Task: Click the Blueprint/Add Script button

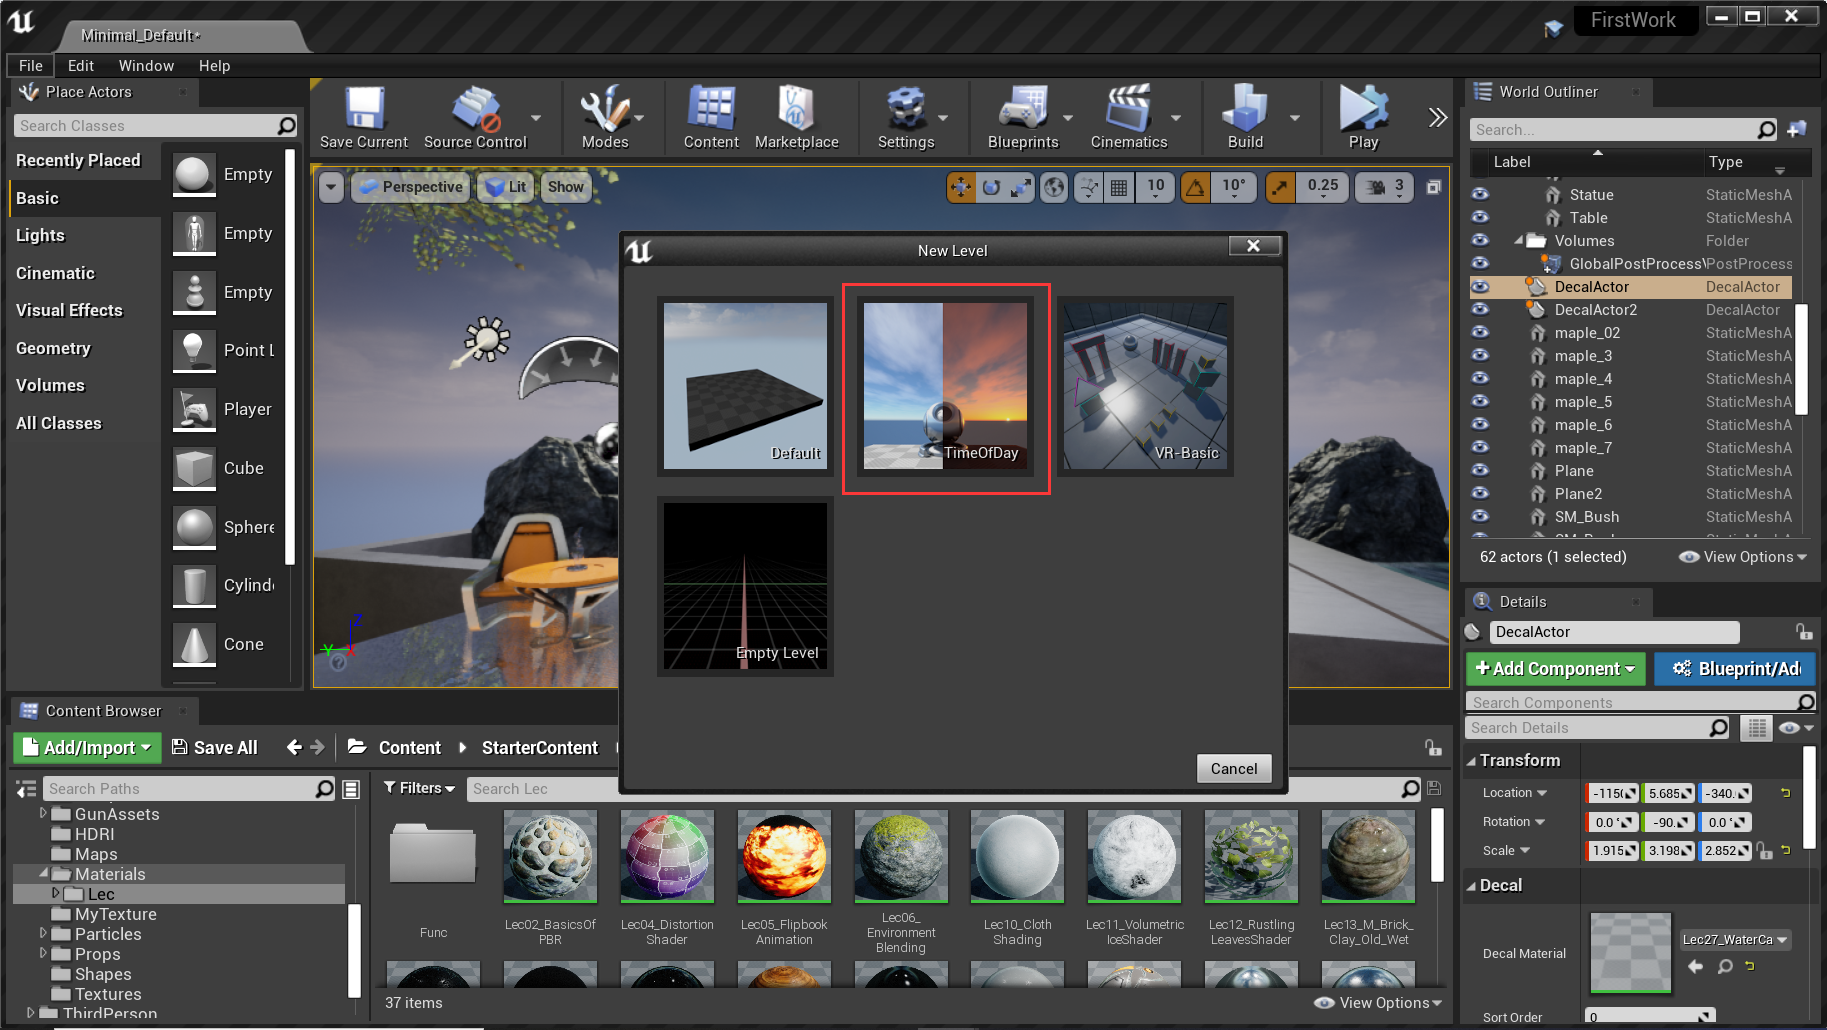Action: (1735, 668)
